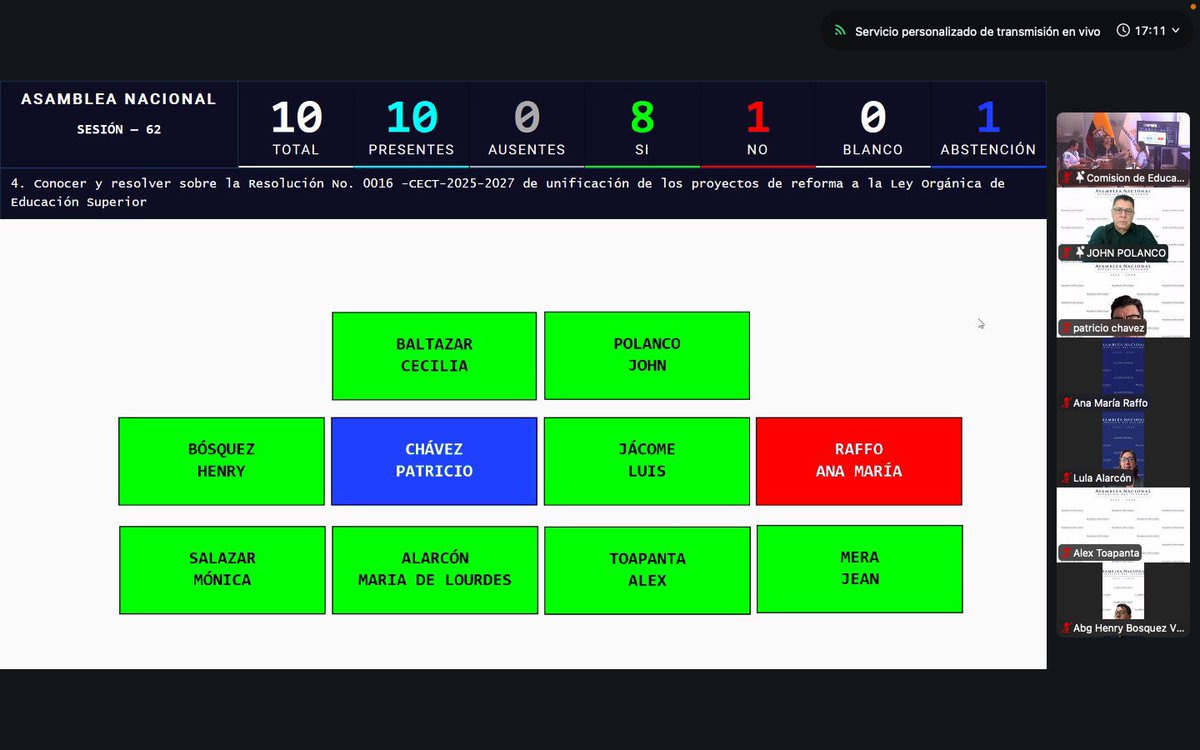This screenshot has height=750, width=1200.
Task: Click the green live stream signal icon
Action: pos(839,31)
